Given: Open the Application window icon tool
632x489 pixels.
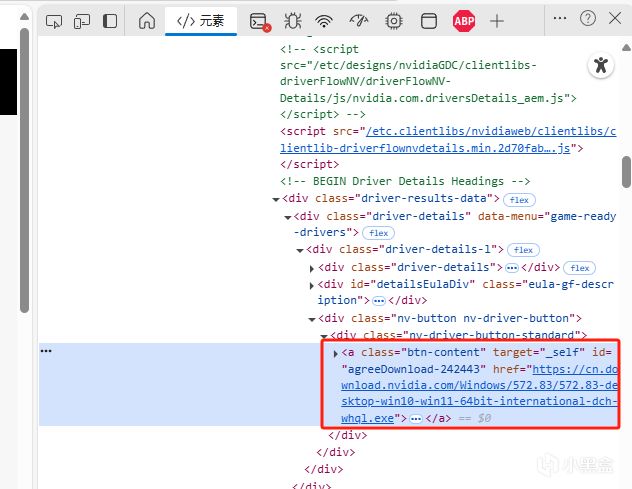Looking at the screenshot, I should click(x=428, y=21).
